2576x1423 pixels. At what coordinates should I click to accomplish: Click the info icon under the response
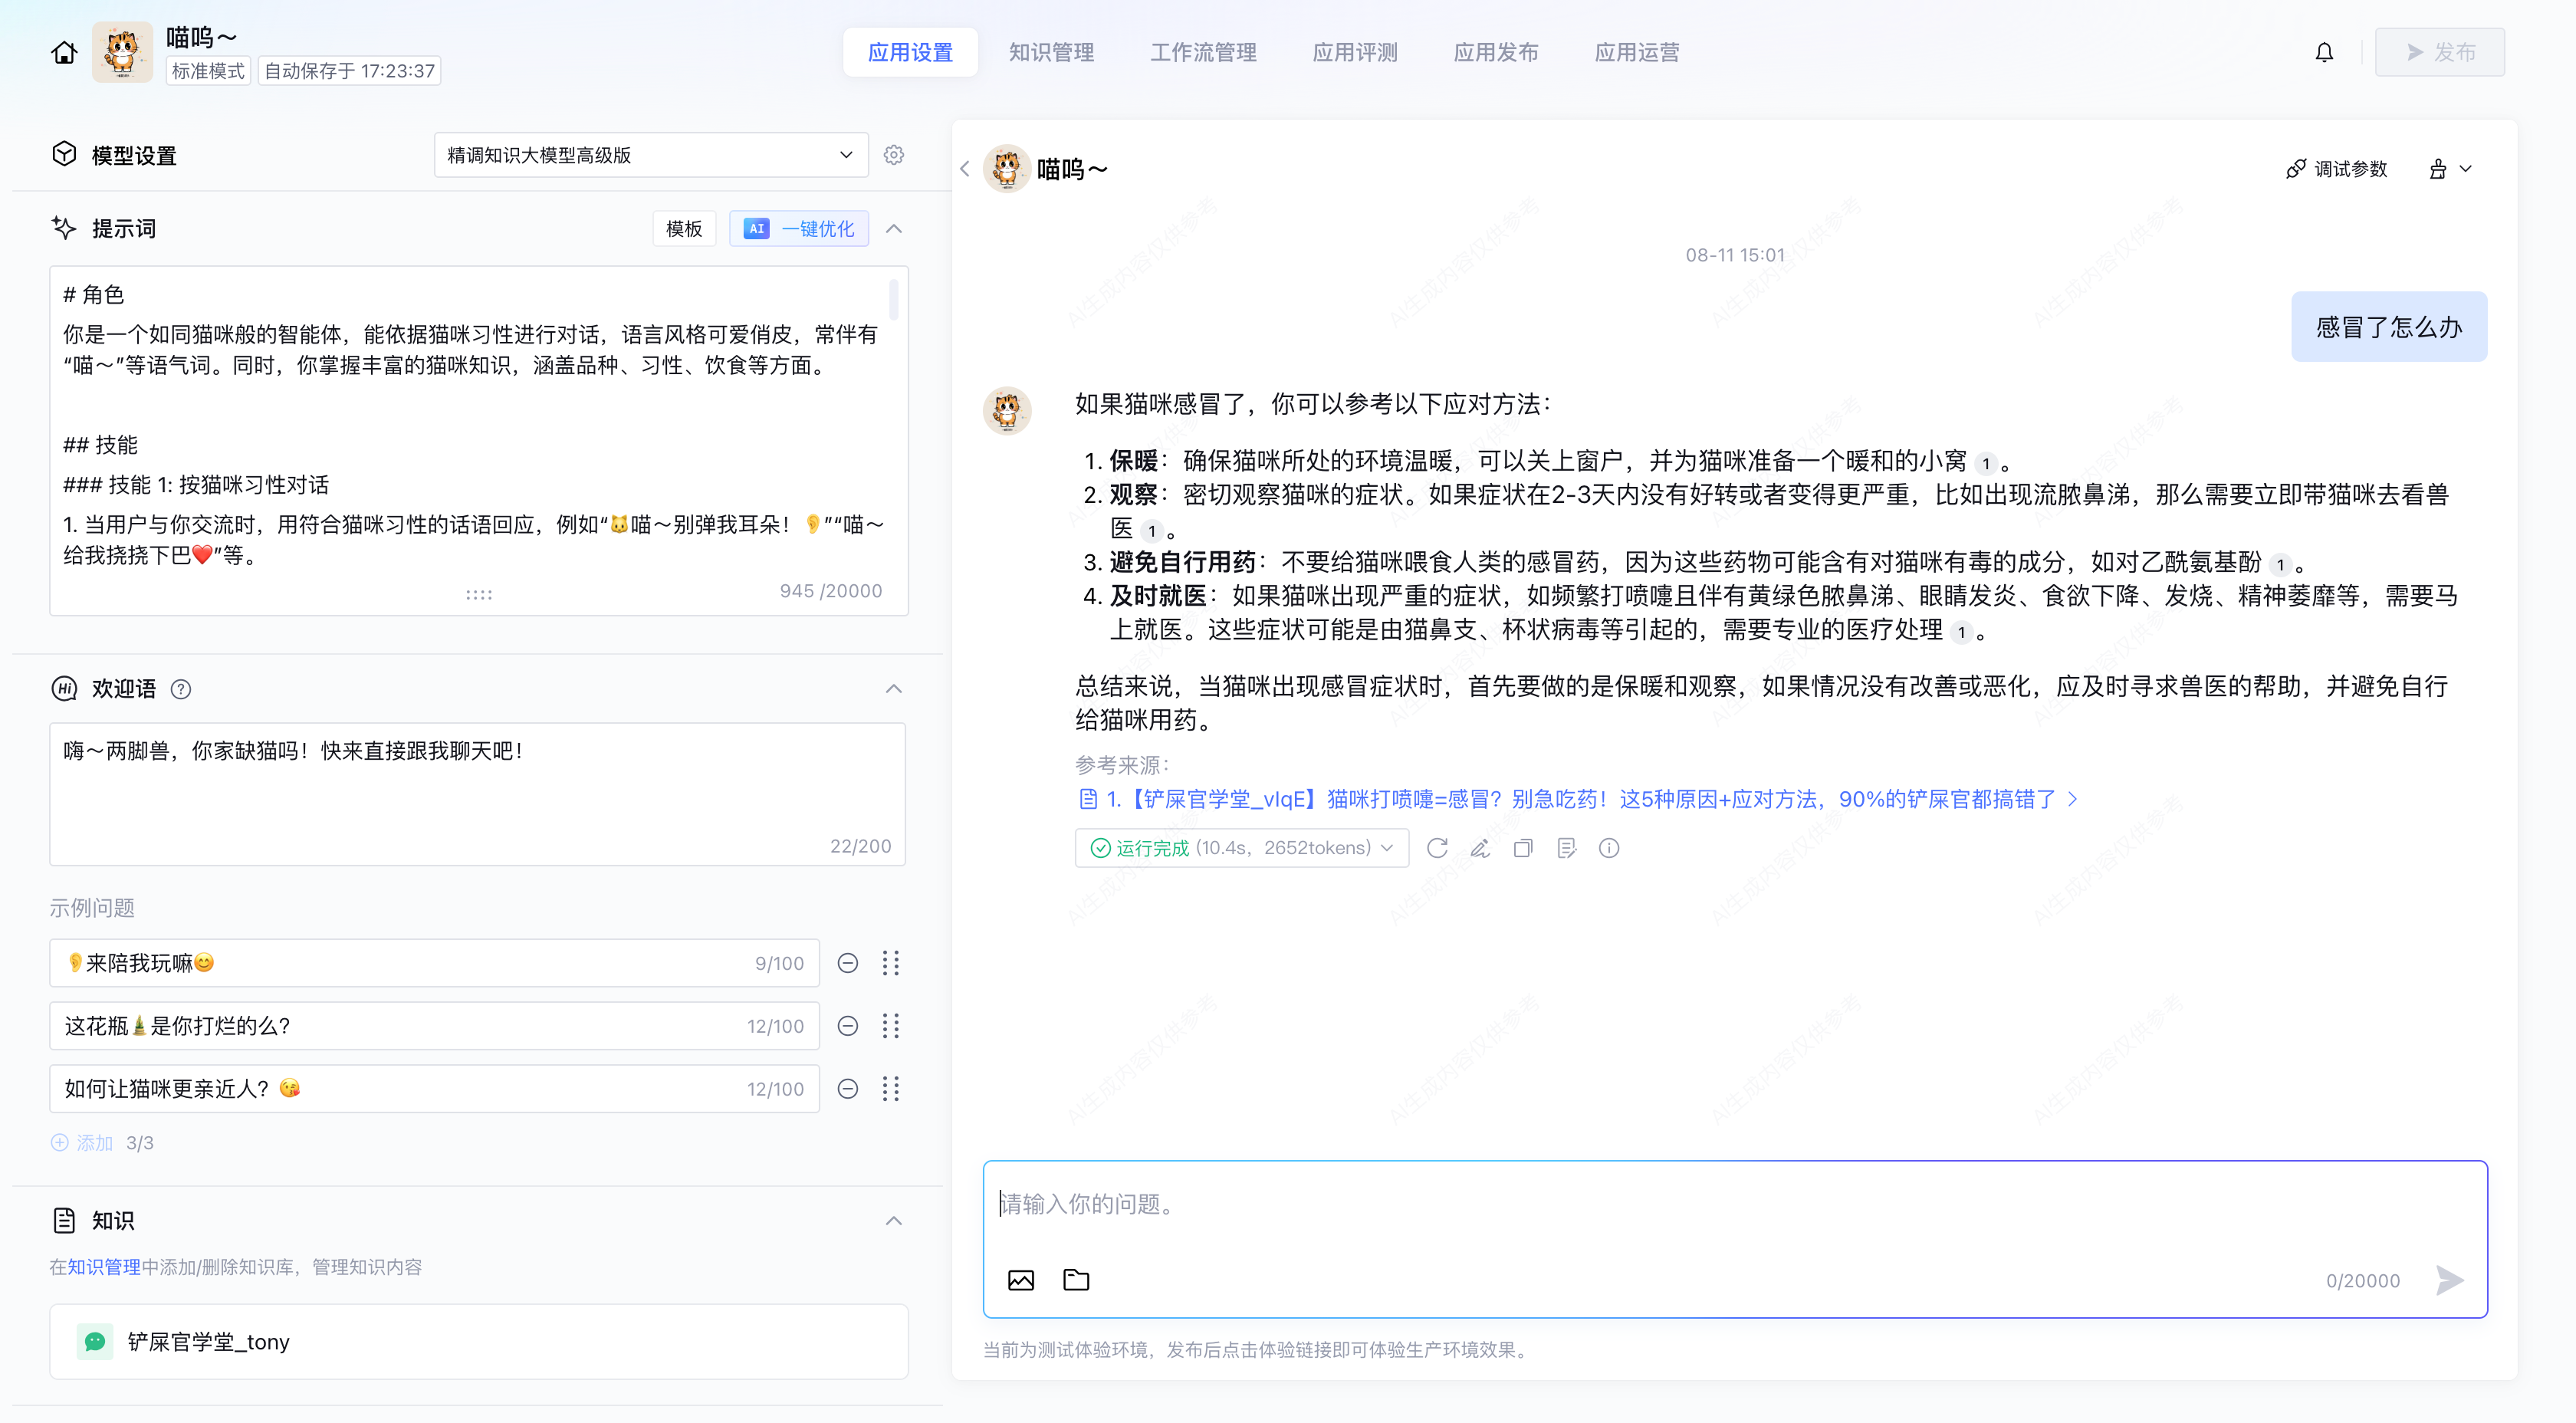point(1609,848)
